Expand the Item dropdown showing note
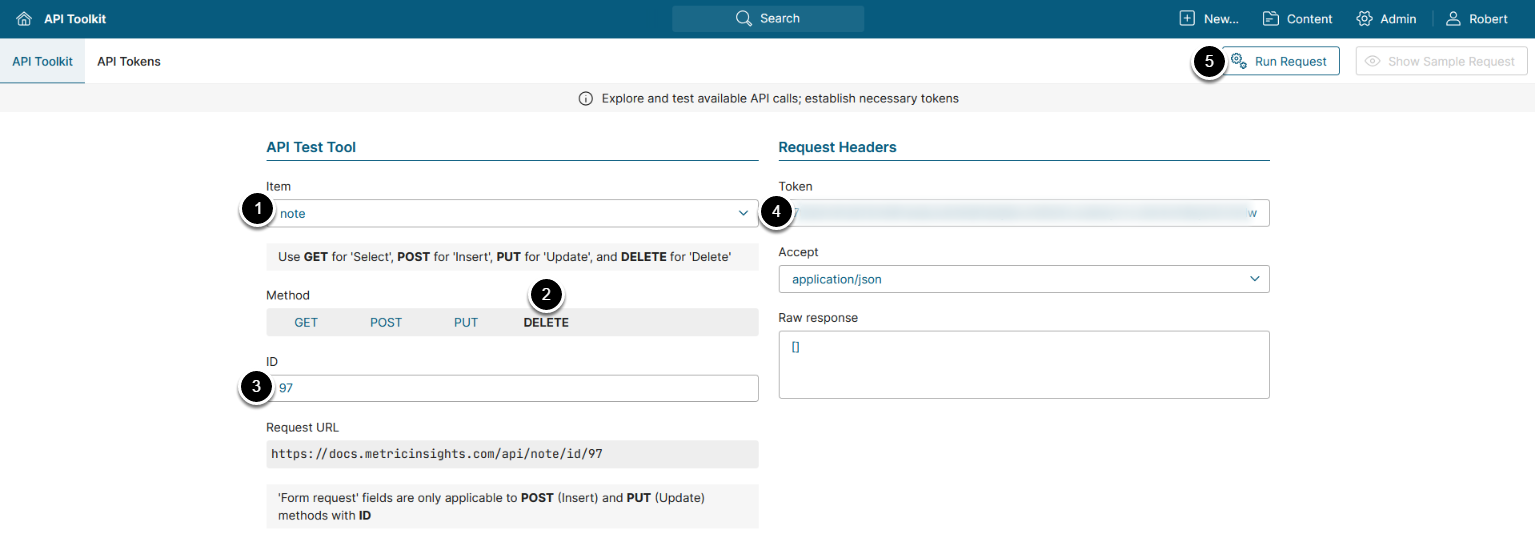The image size is (1535, 546). coord(512,213)
